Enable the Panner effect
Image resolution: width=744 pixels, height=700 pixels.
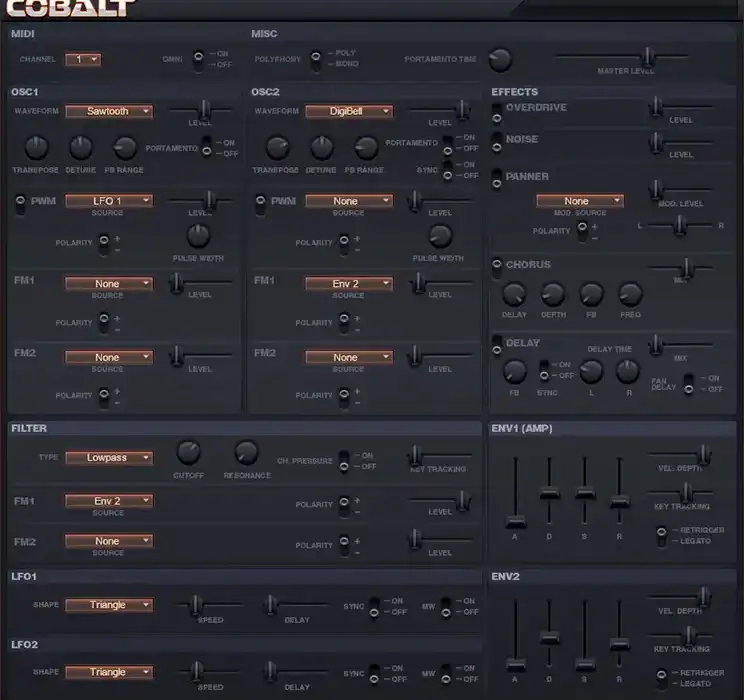pos(496,179)
